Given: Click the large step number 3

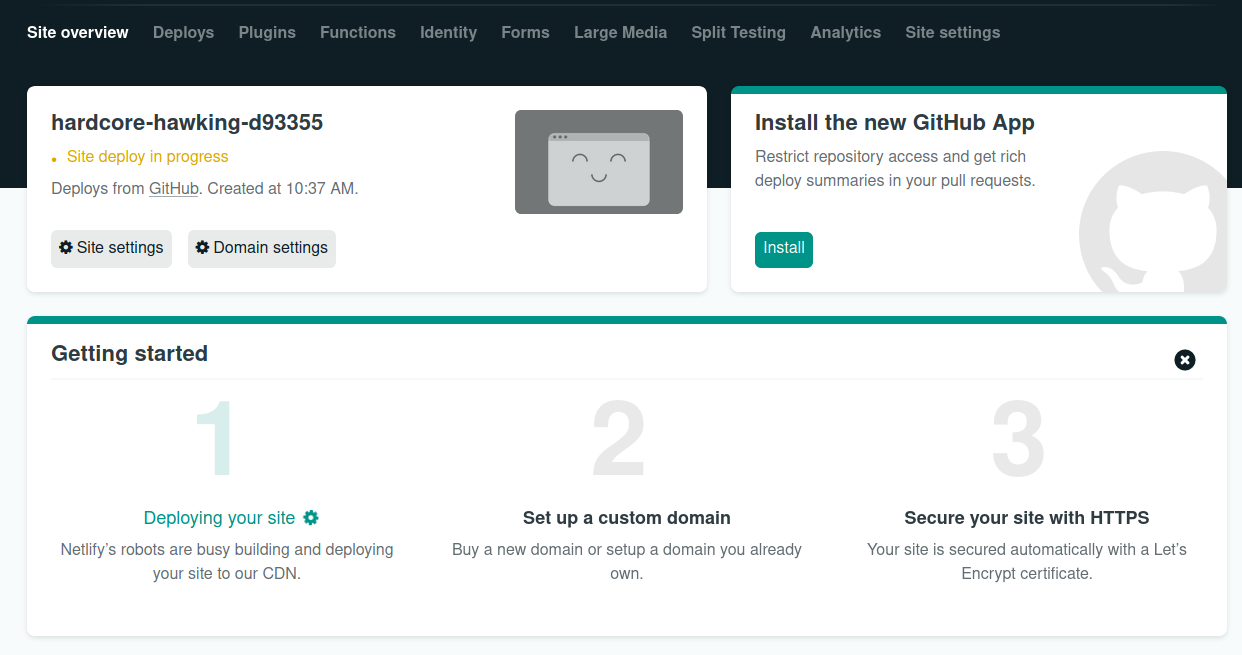Looking at the screenshot, I should pos(1018,440).
